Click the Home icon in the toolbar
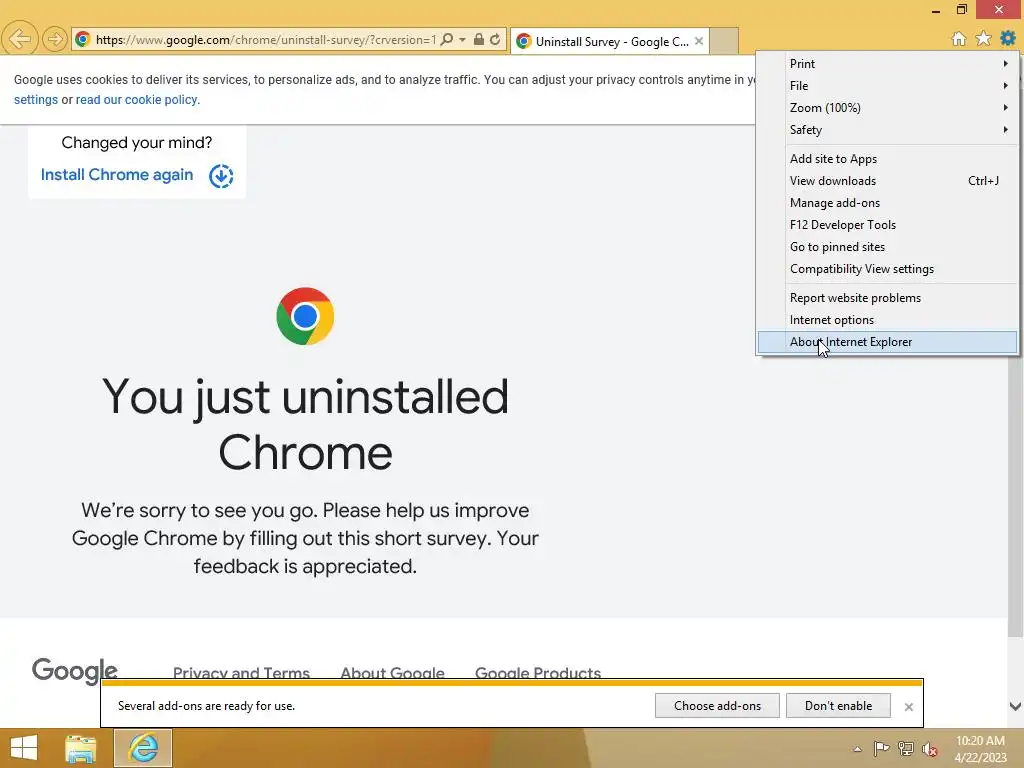Image resolution: width=1024 pixels, height=768 pixels. (958, 39)
